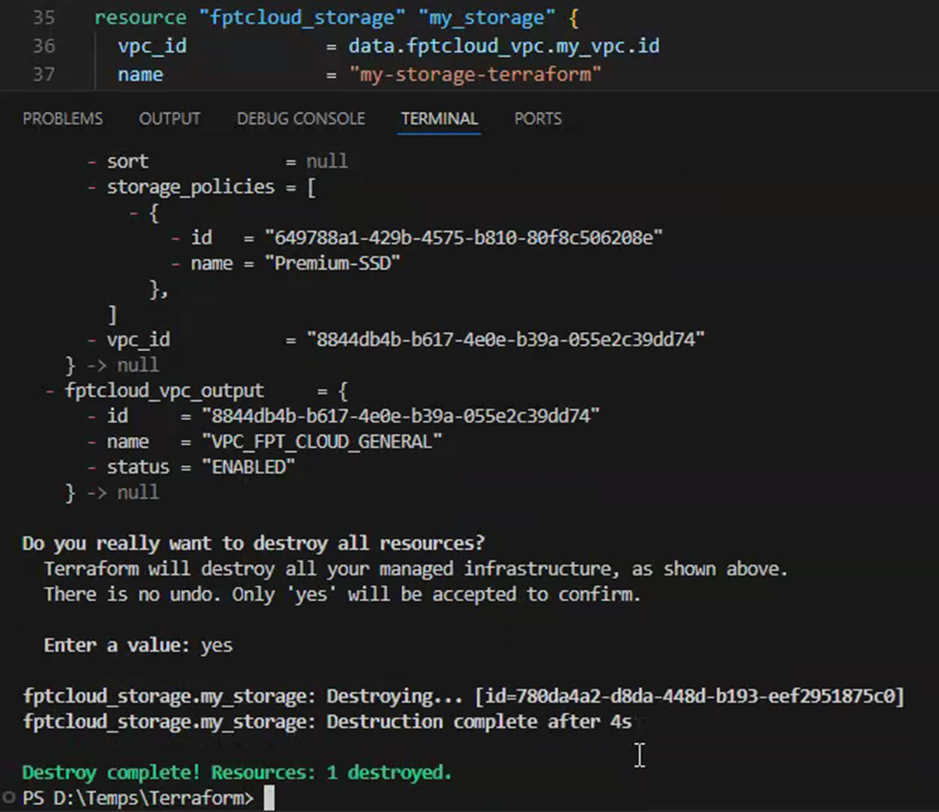The width and height of the screenshot is (939, 812).
Task: Click "VPC_FPT_CLOUD_GENERAL" in terminal output
Action: pos(321,441)
